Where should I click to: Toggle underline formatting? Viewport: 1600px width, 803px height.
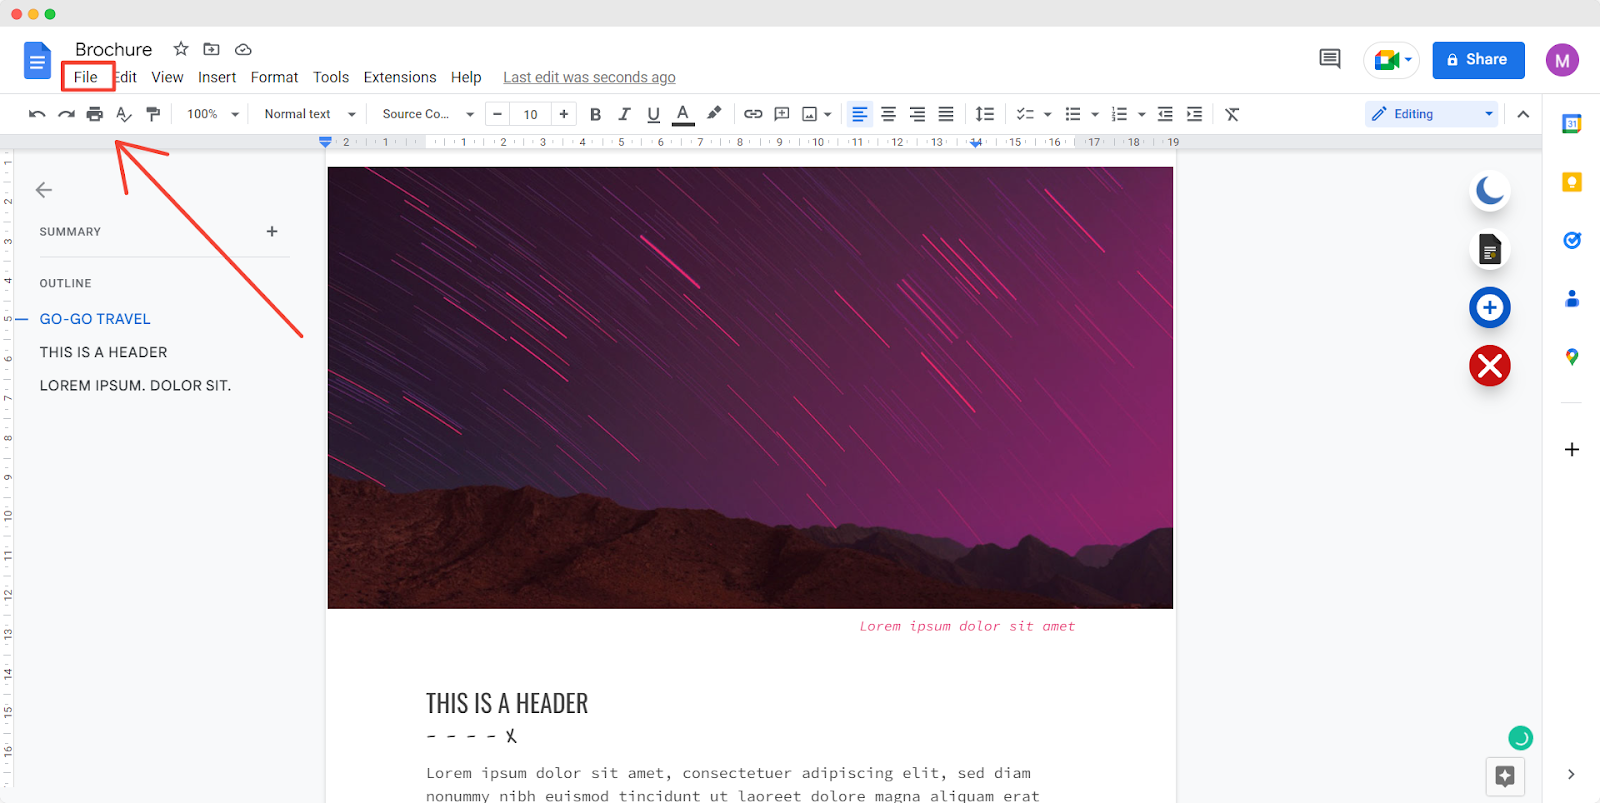click(653, 114)
